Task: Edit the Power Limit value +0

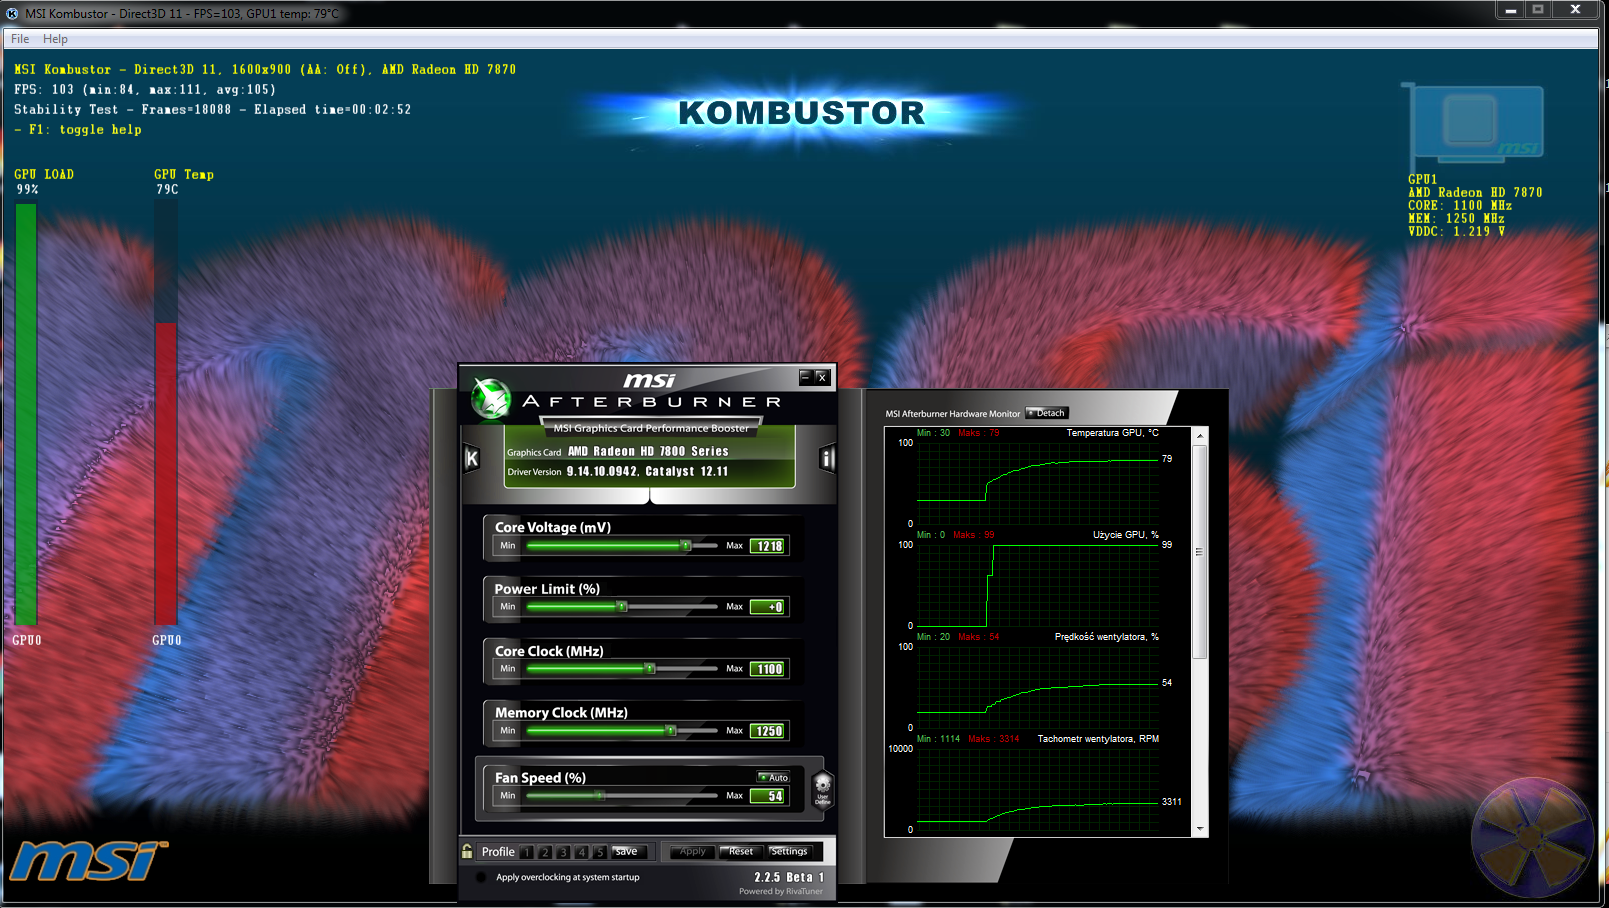Action: point(769,607)
